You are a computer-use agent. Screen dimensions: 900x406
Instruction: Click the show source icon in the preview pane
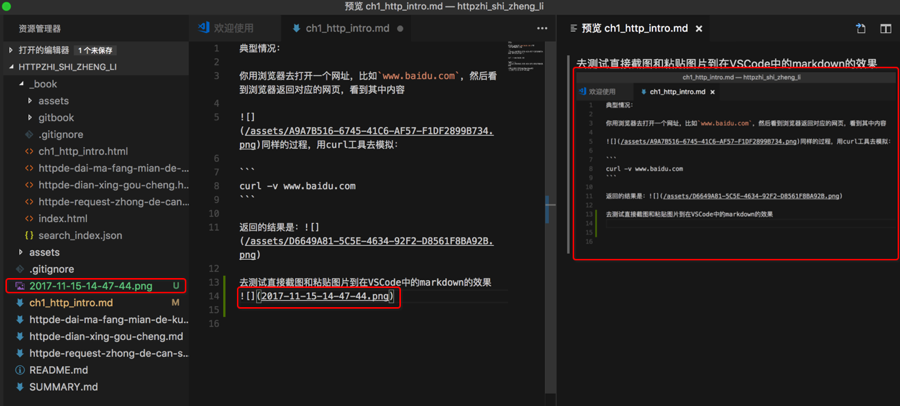860,28
